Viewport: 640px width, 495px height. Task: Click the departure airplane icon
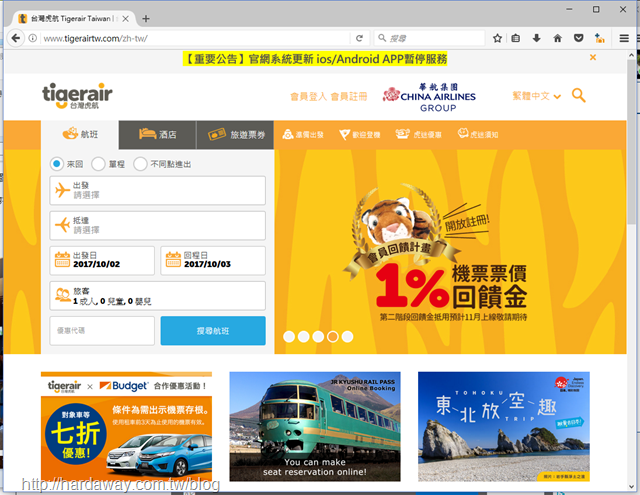coord(62,190)
